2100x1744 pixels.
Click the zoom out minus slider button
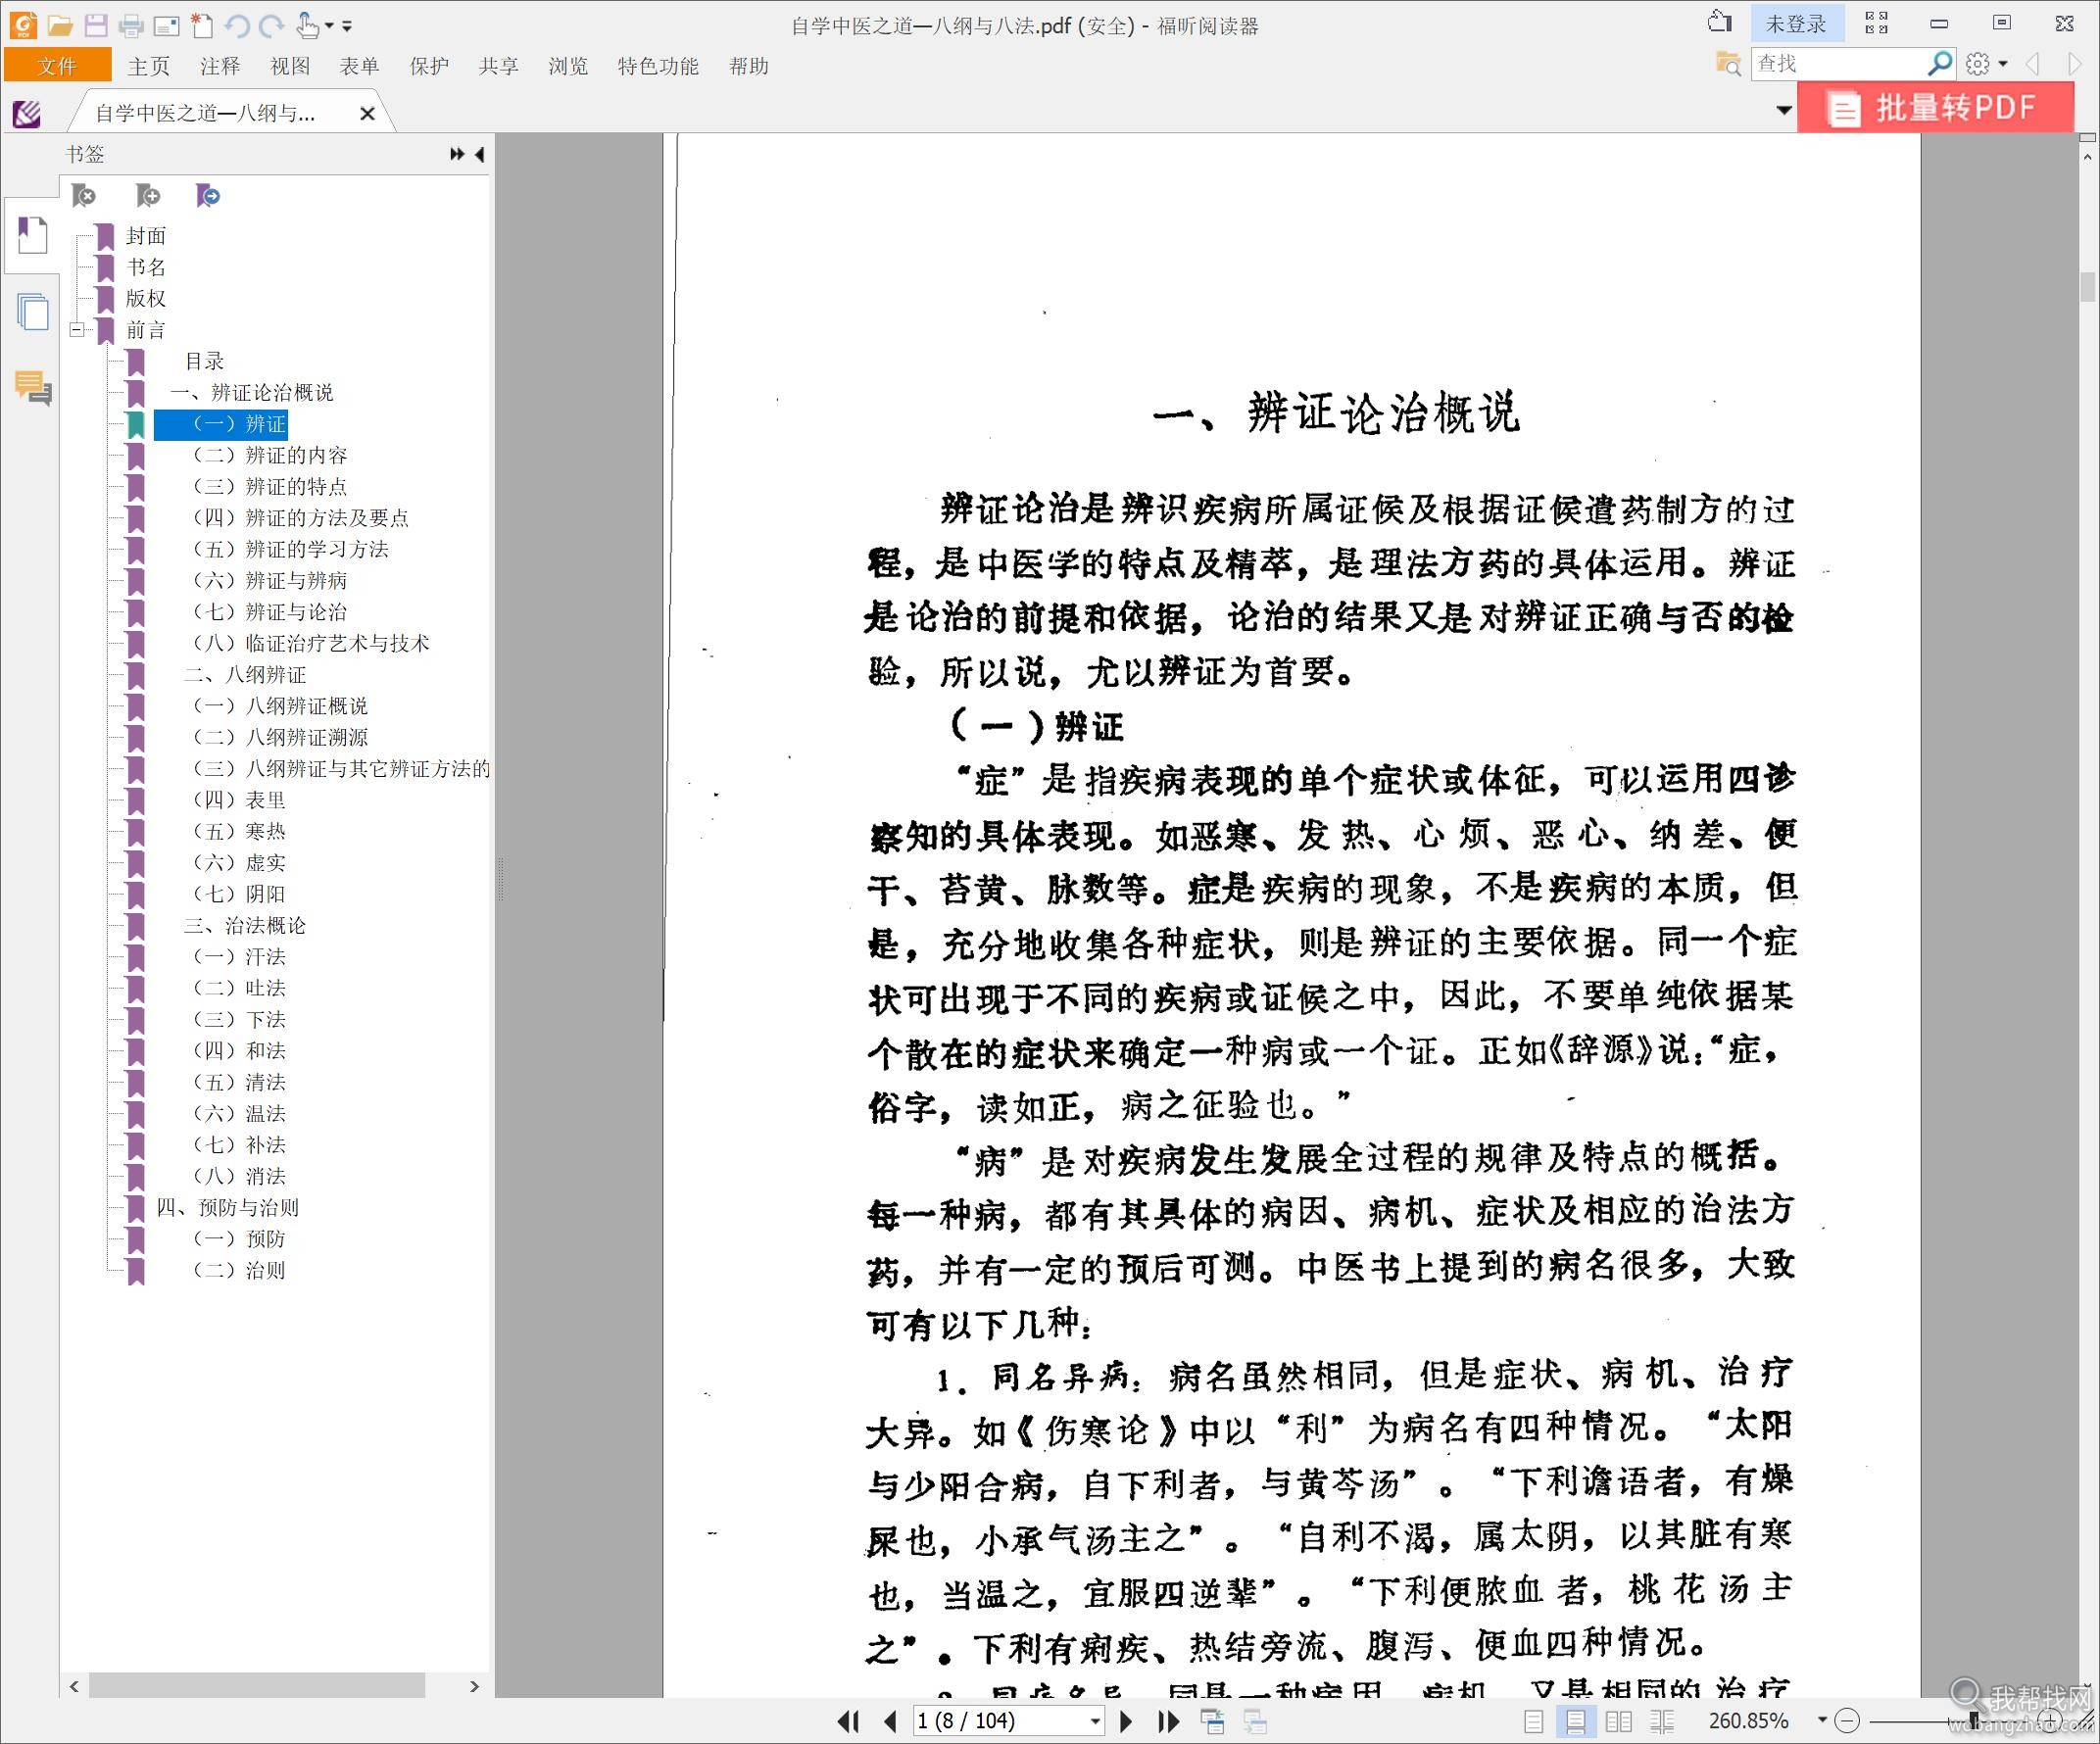pos(1848,1721)
